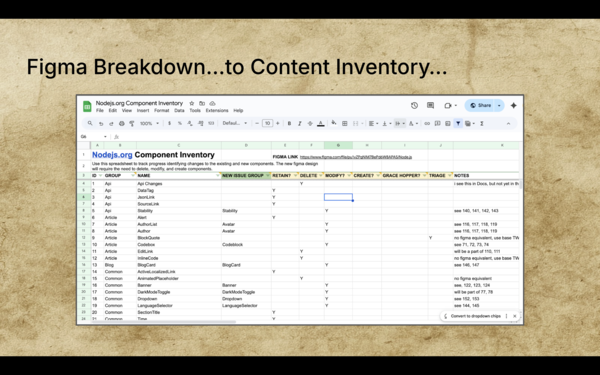
Task: Toggle the filter funnel button
Action: pos(458,123)
